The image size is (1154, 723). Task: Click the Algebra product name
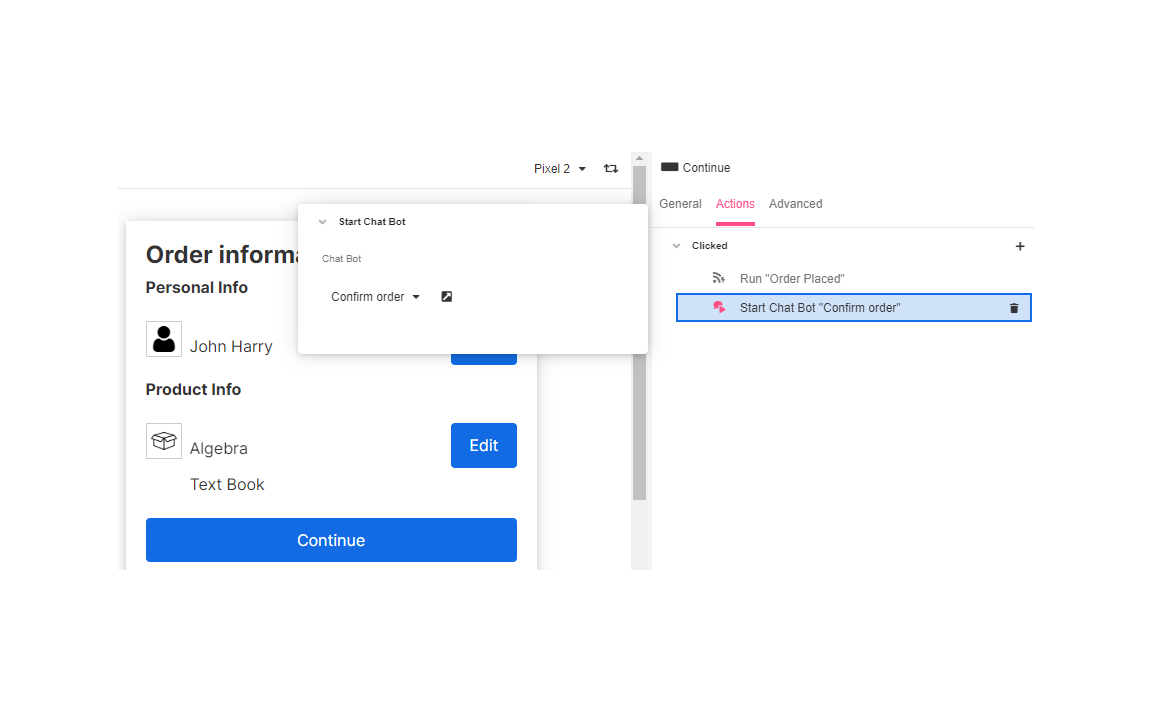coord(219,448)
